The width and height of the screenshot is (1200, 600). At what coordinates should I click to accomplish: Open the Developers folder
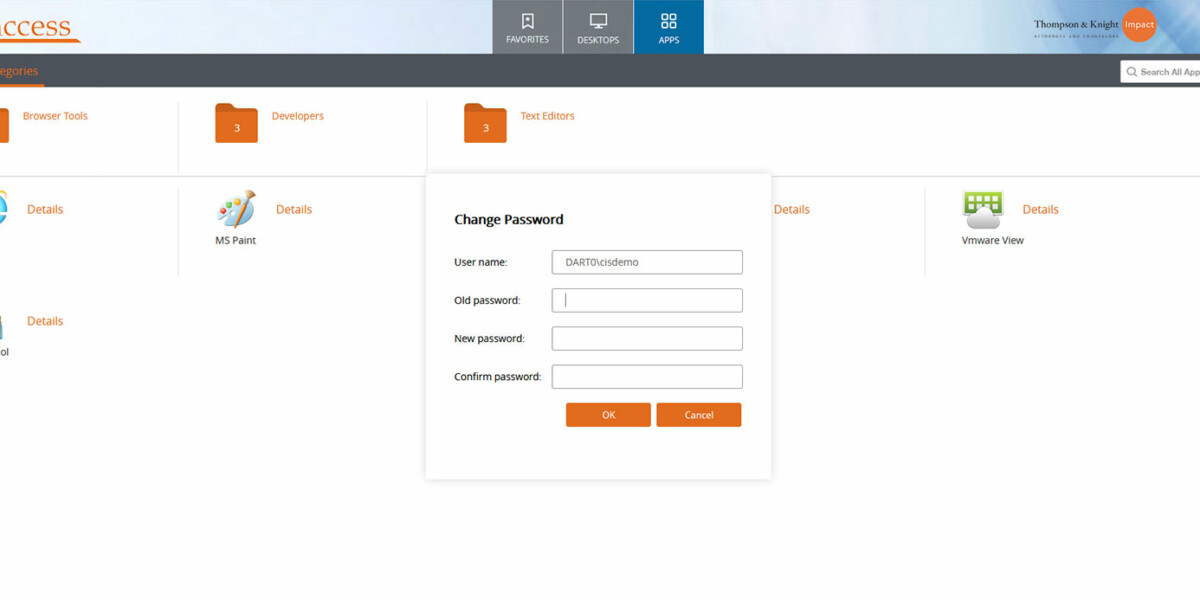[236, 122]
